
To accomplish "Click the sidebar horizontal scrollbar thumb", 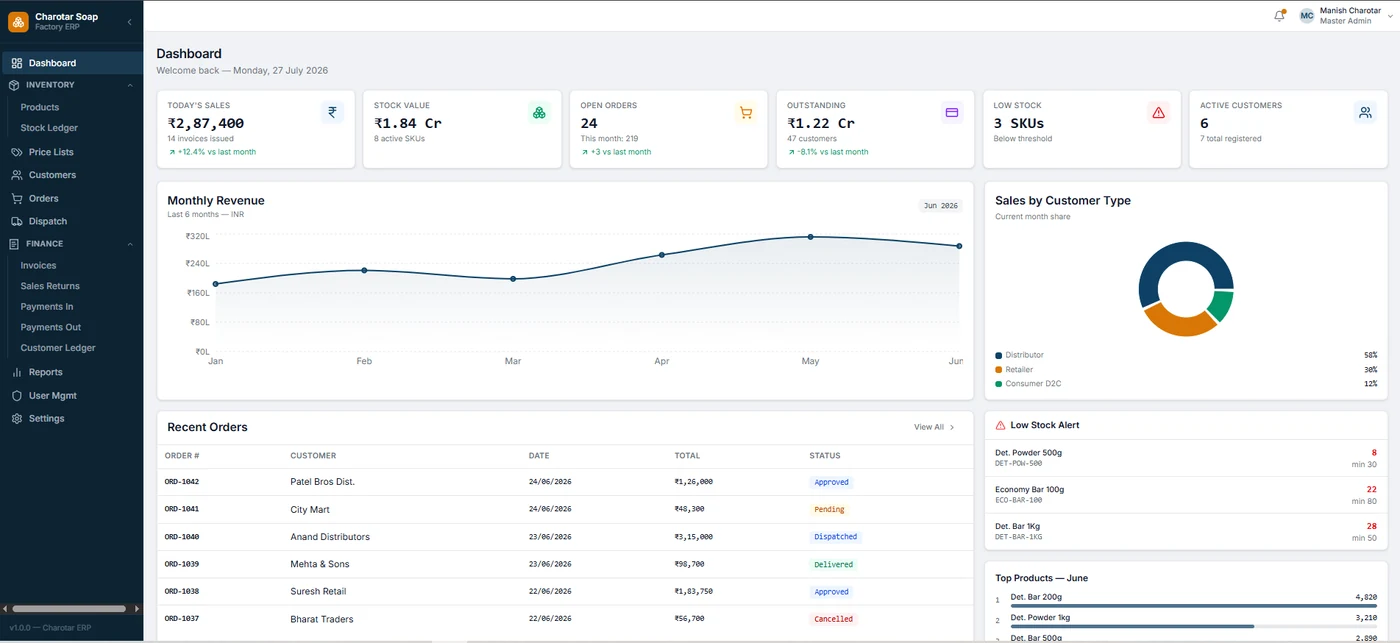I will (x=68, y=608).
